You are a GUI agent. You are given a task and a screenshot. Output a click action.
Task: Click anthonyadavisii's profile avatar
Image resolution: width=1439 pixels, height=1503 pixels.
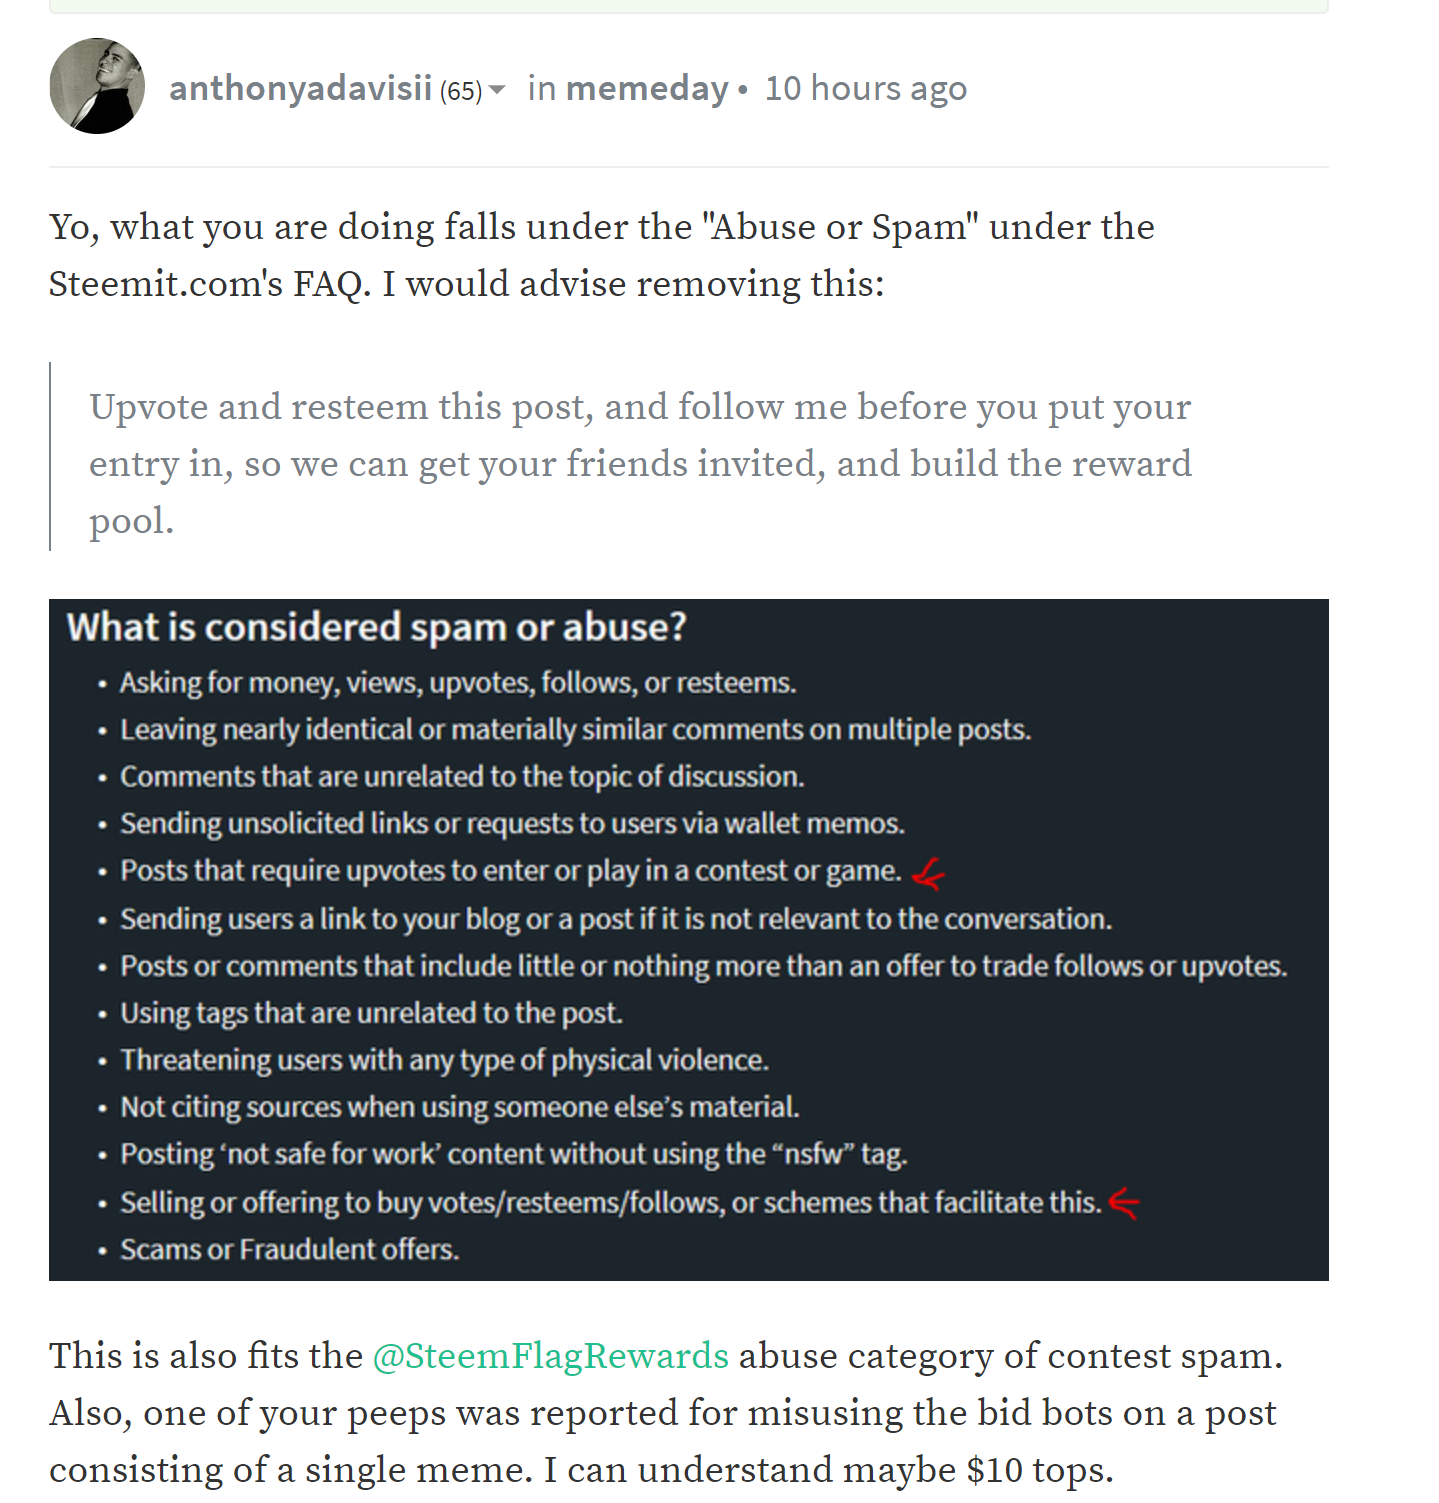click(97, 87)
